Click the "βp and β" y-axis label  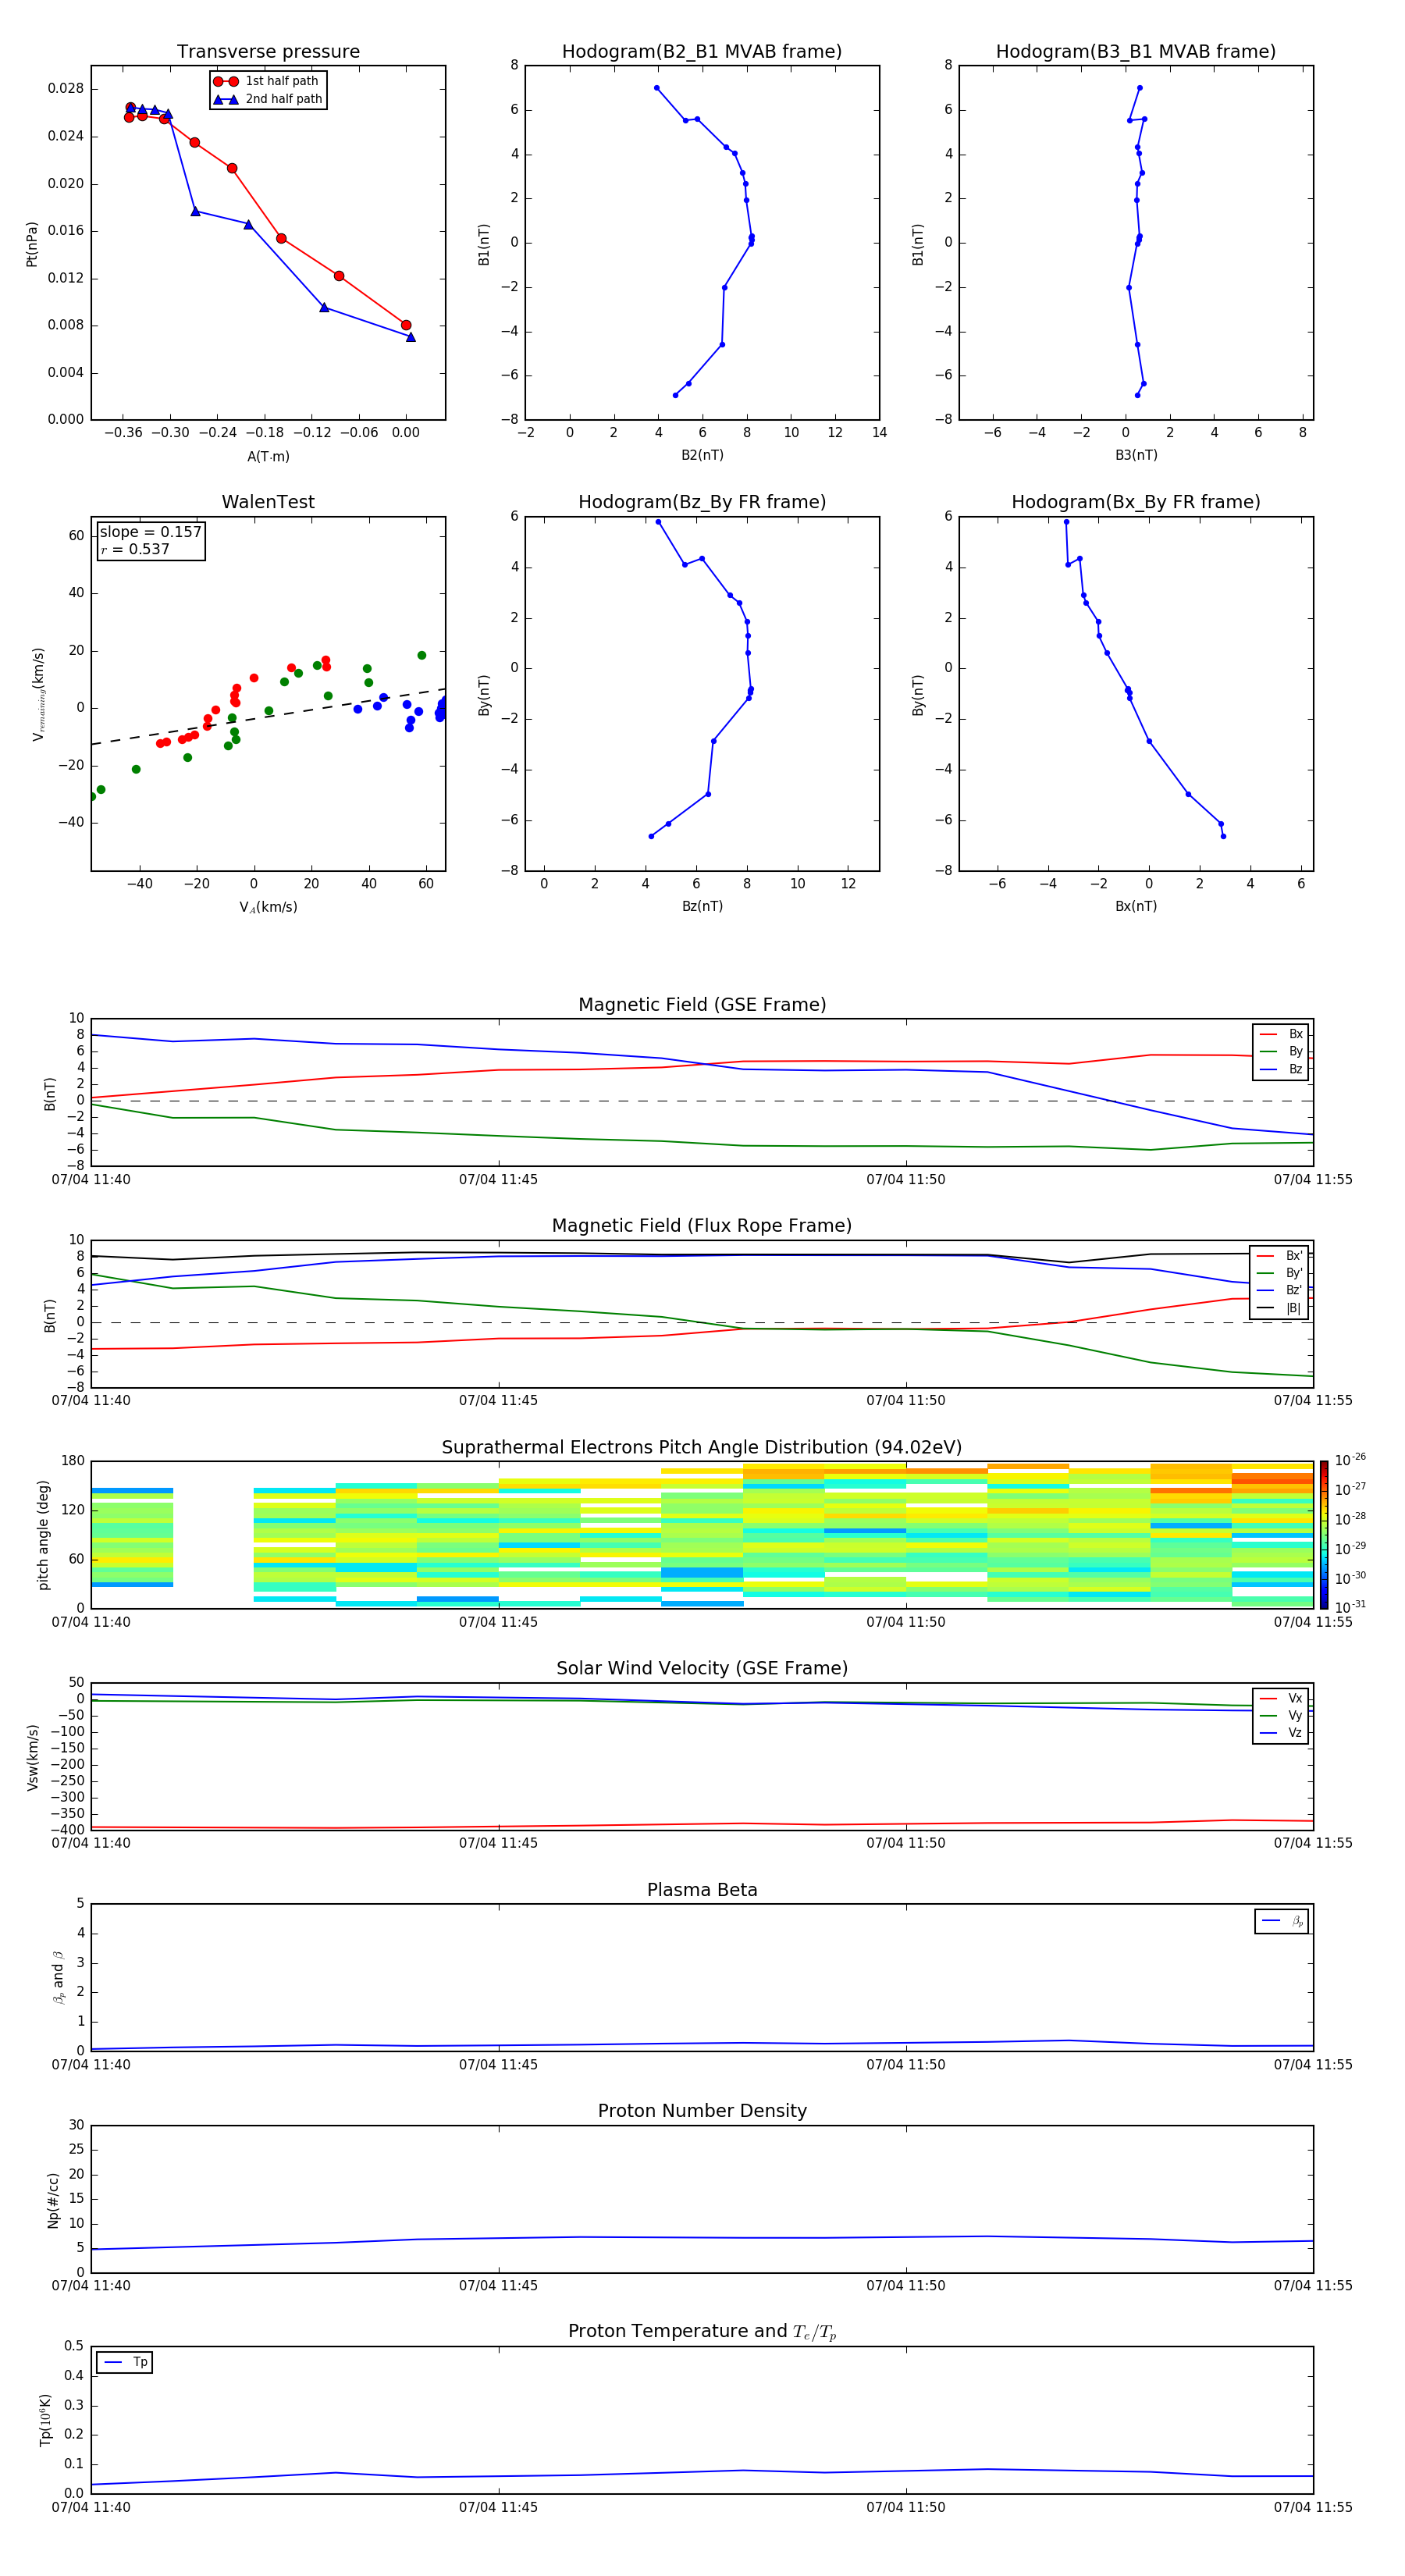[x=58, y=1977]
